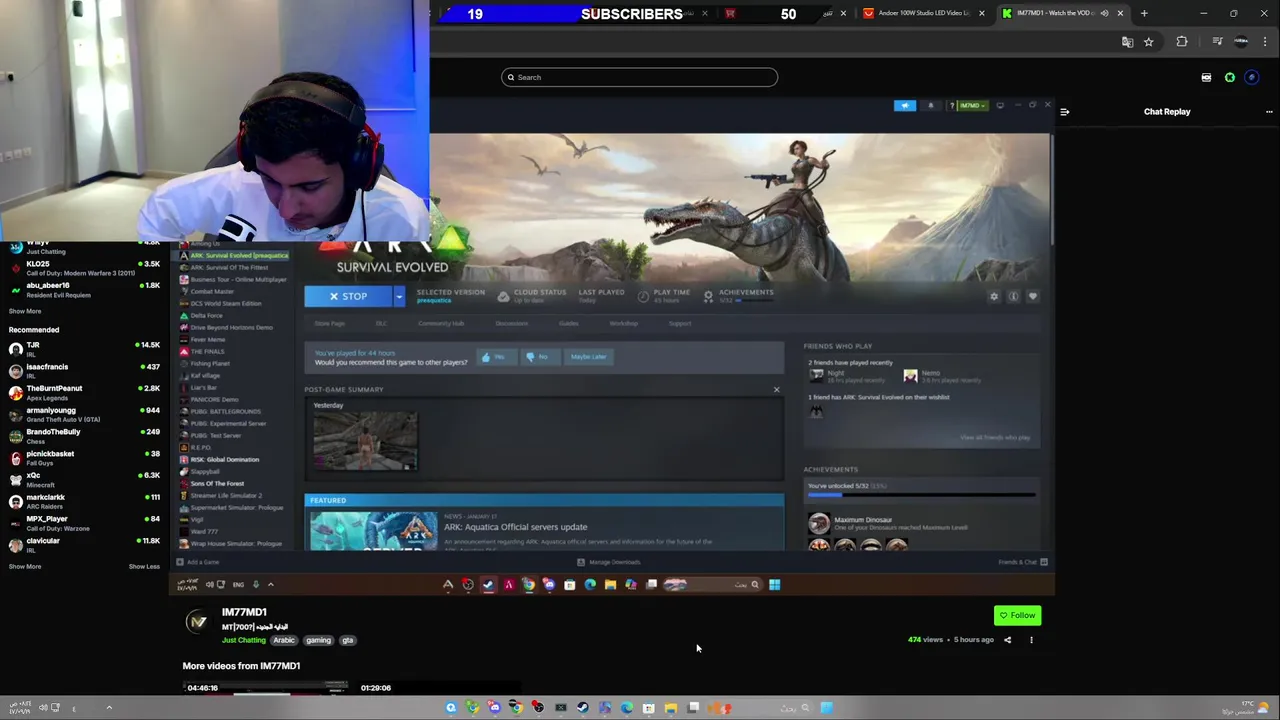Click the blue STOP button in Steam
The width and height of the screenshot is (1280, 720).
[x=349, y=296]
